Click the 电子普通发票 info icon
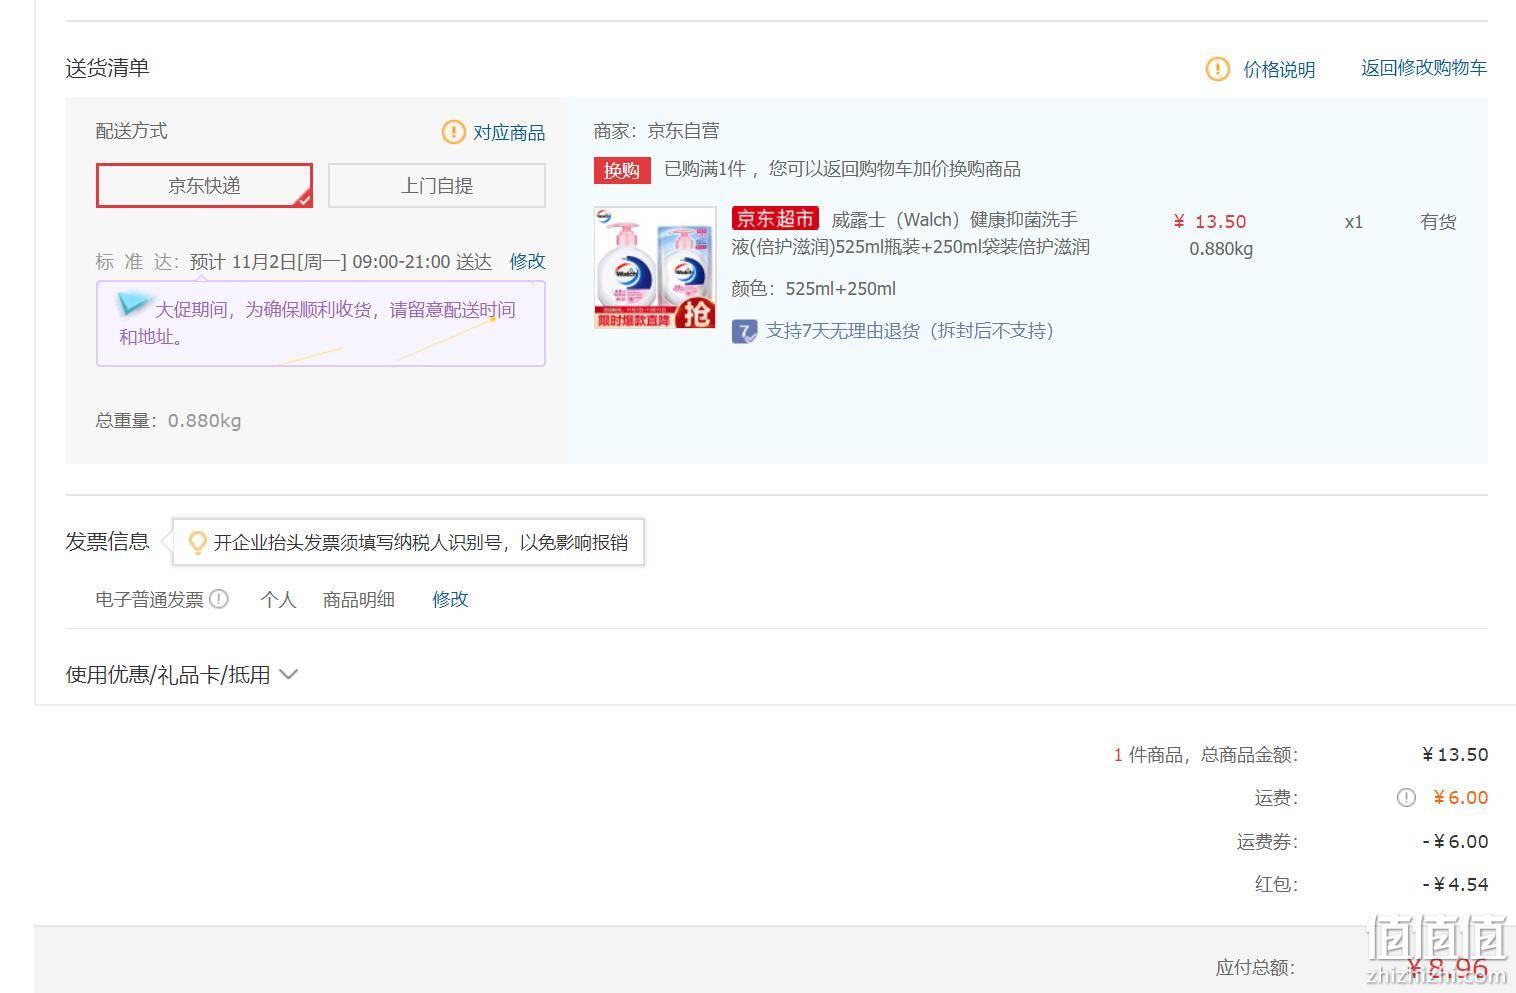This screenshot has height=993, width=1516. pyautogui.click(x=219, y=599)
